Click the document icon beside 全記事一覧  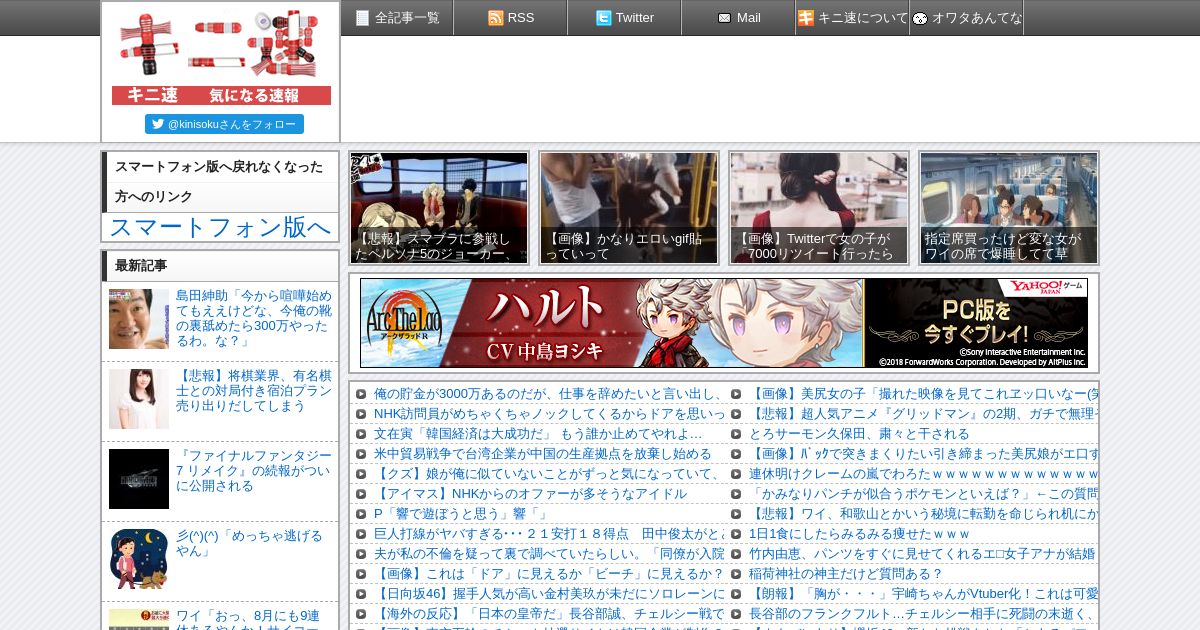362,18
